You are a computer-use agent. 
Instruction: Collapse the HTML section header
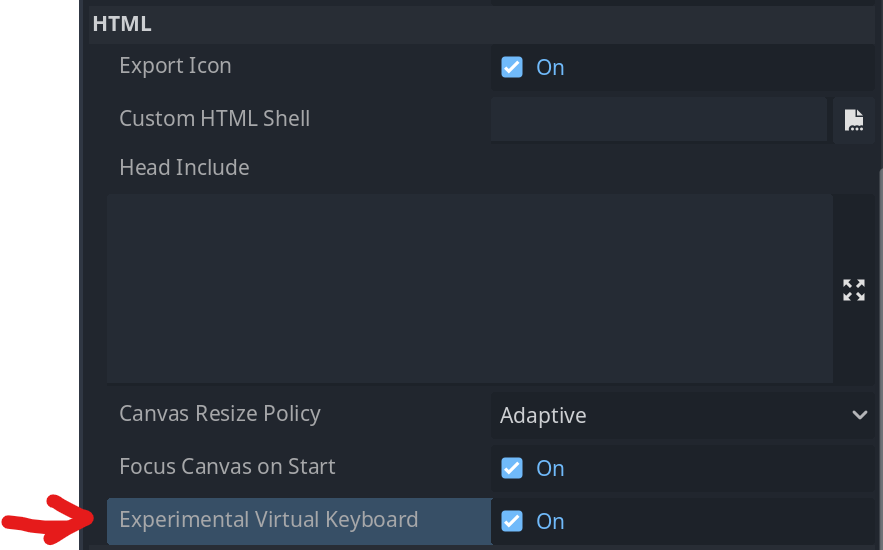pos(481,24)
